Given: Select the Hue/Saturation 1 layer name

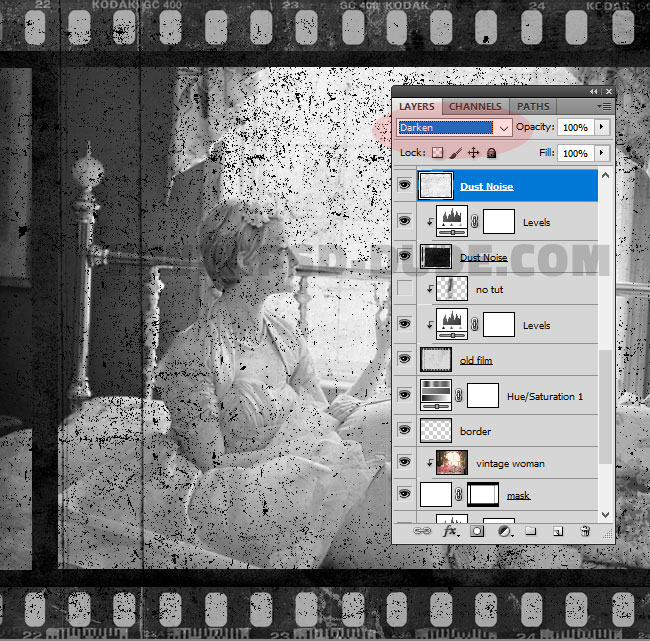Looking at the screenshot, I should coord(545,396).
